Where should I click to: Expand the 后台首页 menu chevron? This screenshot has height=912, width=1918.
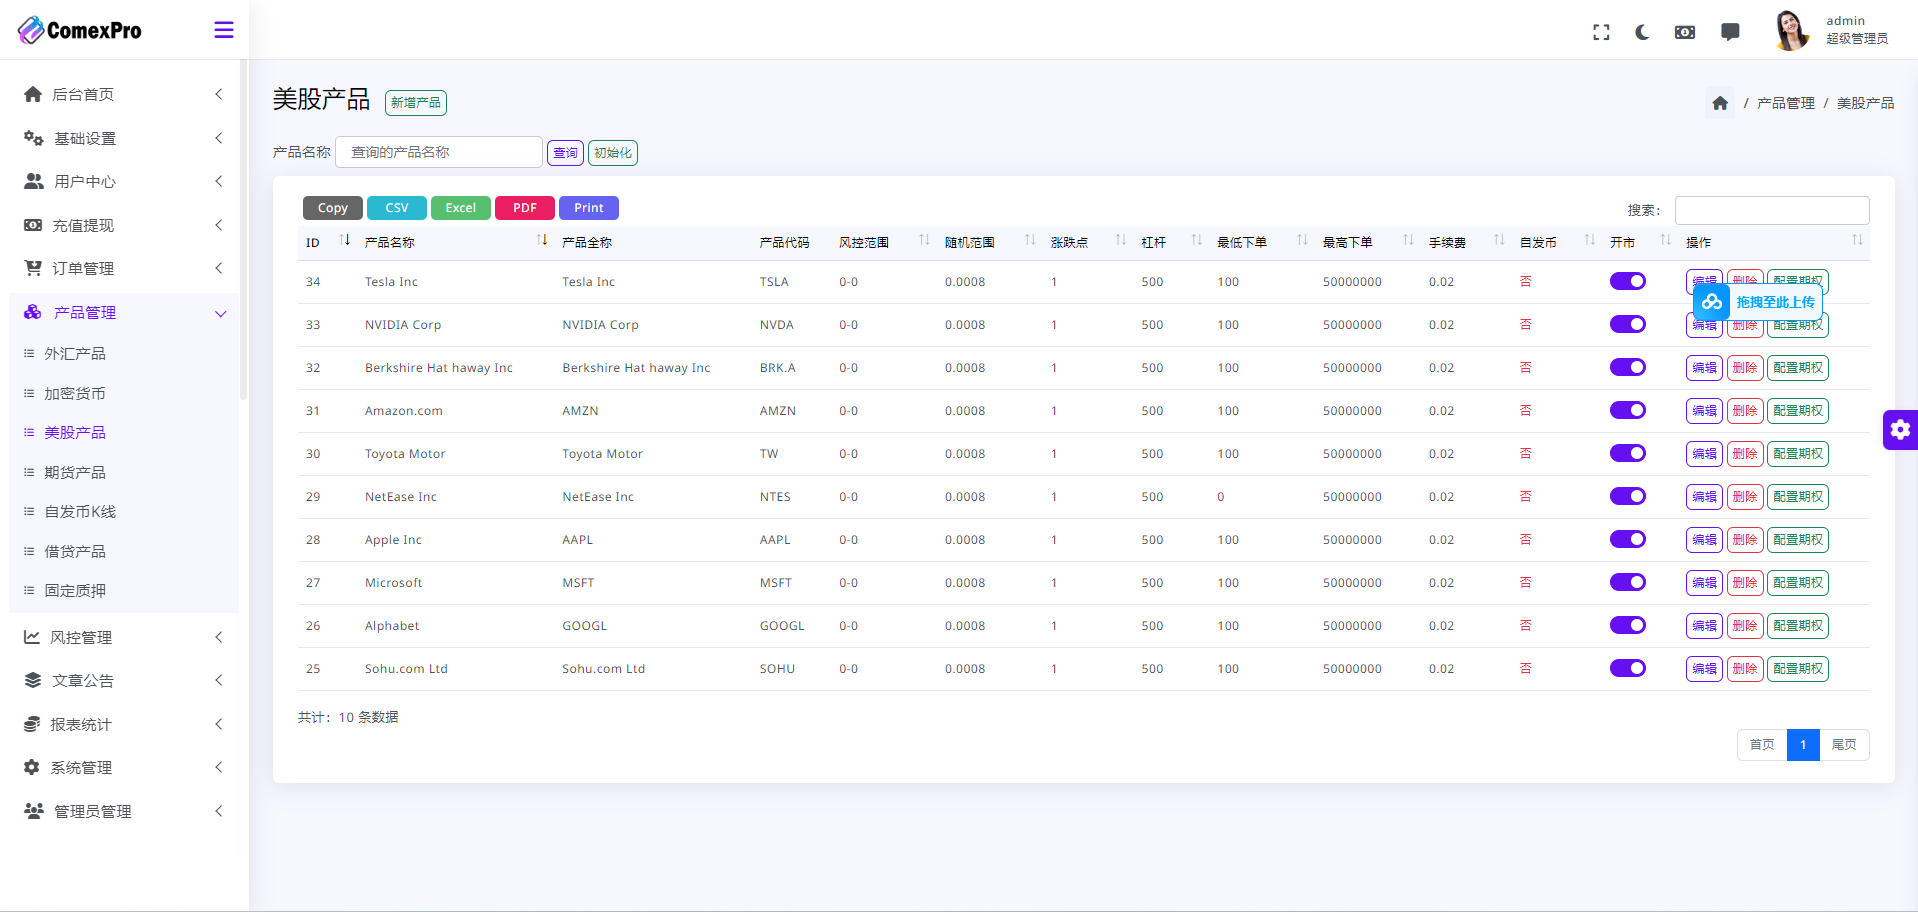(x=219, y=94)
